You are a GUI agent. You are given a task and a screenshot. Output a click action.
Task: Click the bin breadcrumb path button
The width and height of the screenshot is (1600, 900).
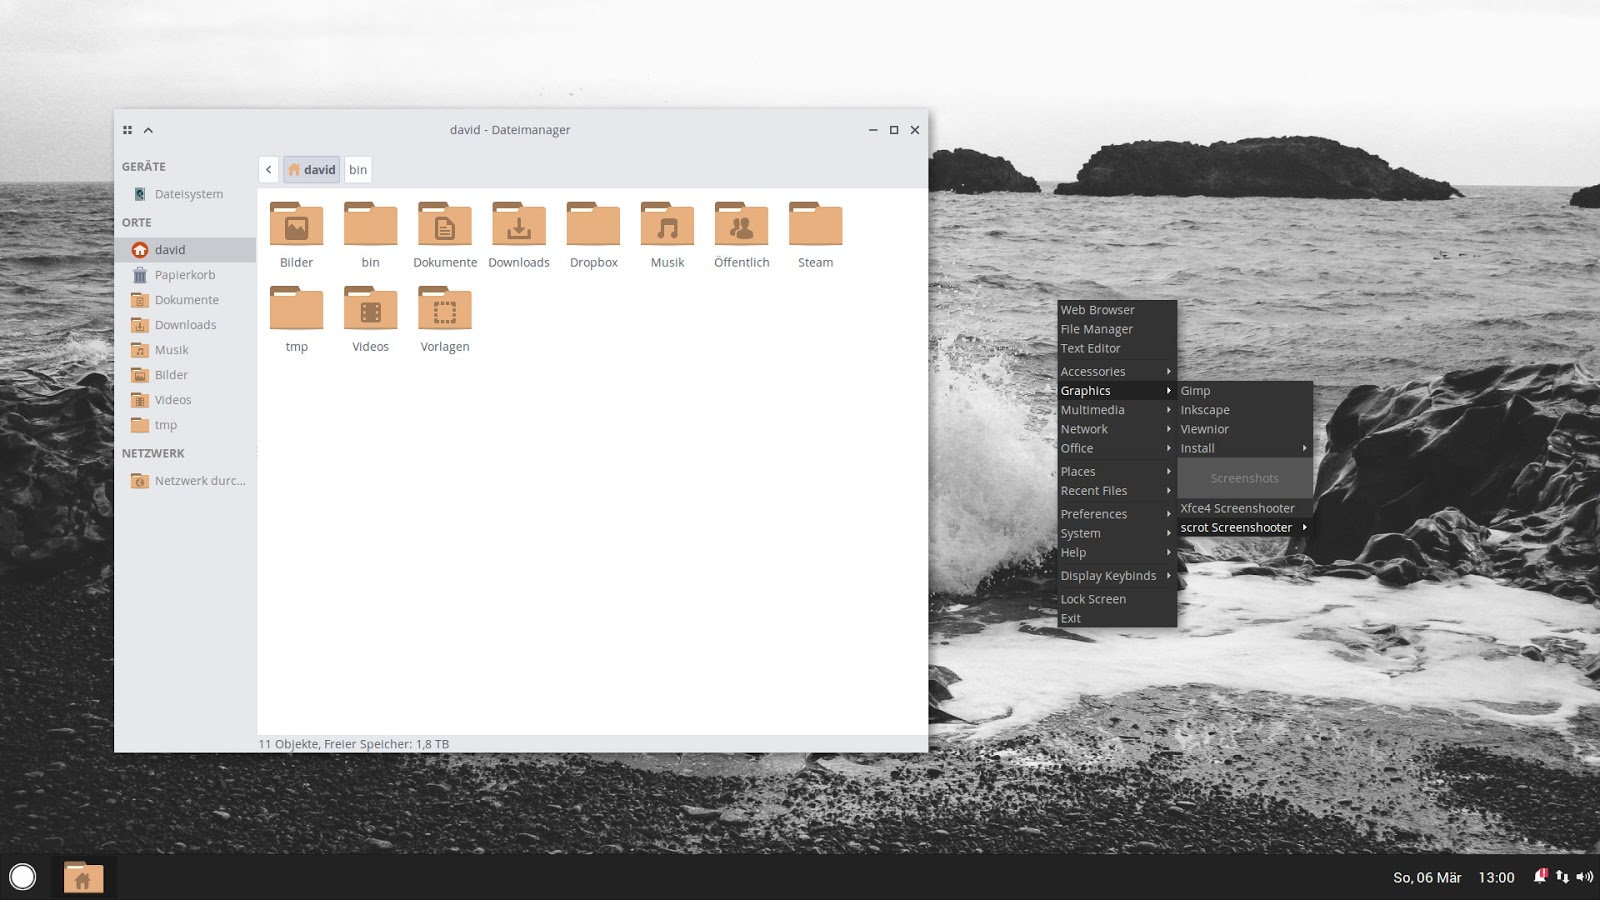click(358, 170)
